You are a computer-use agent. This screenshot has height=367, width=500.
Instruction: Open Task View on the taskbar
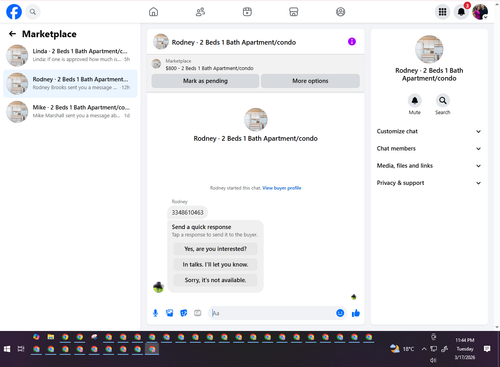point(21,349)
